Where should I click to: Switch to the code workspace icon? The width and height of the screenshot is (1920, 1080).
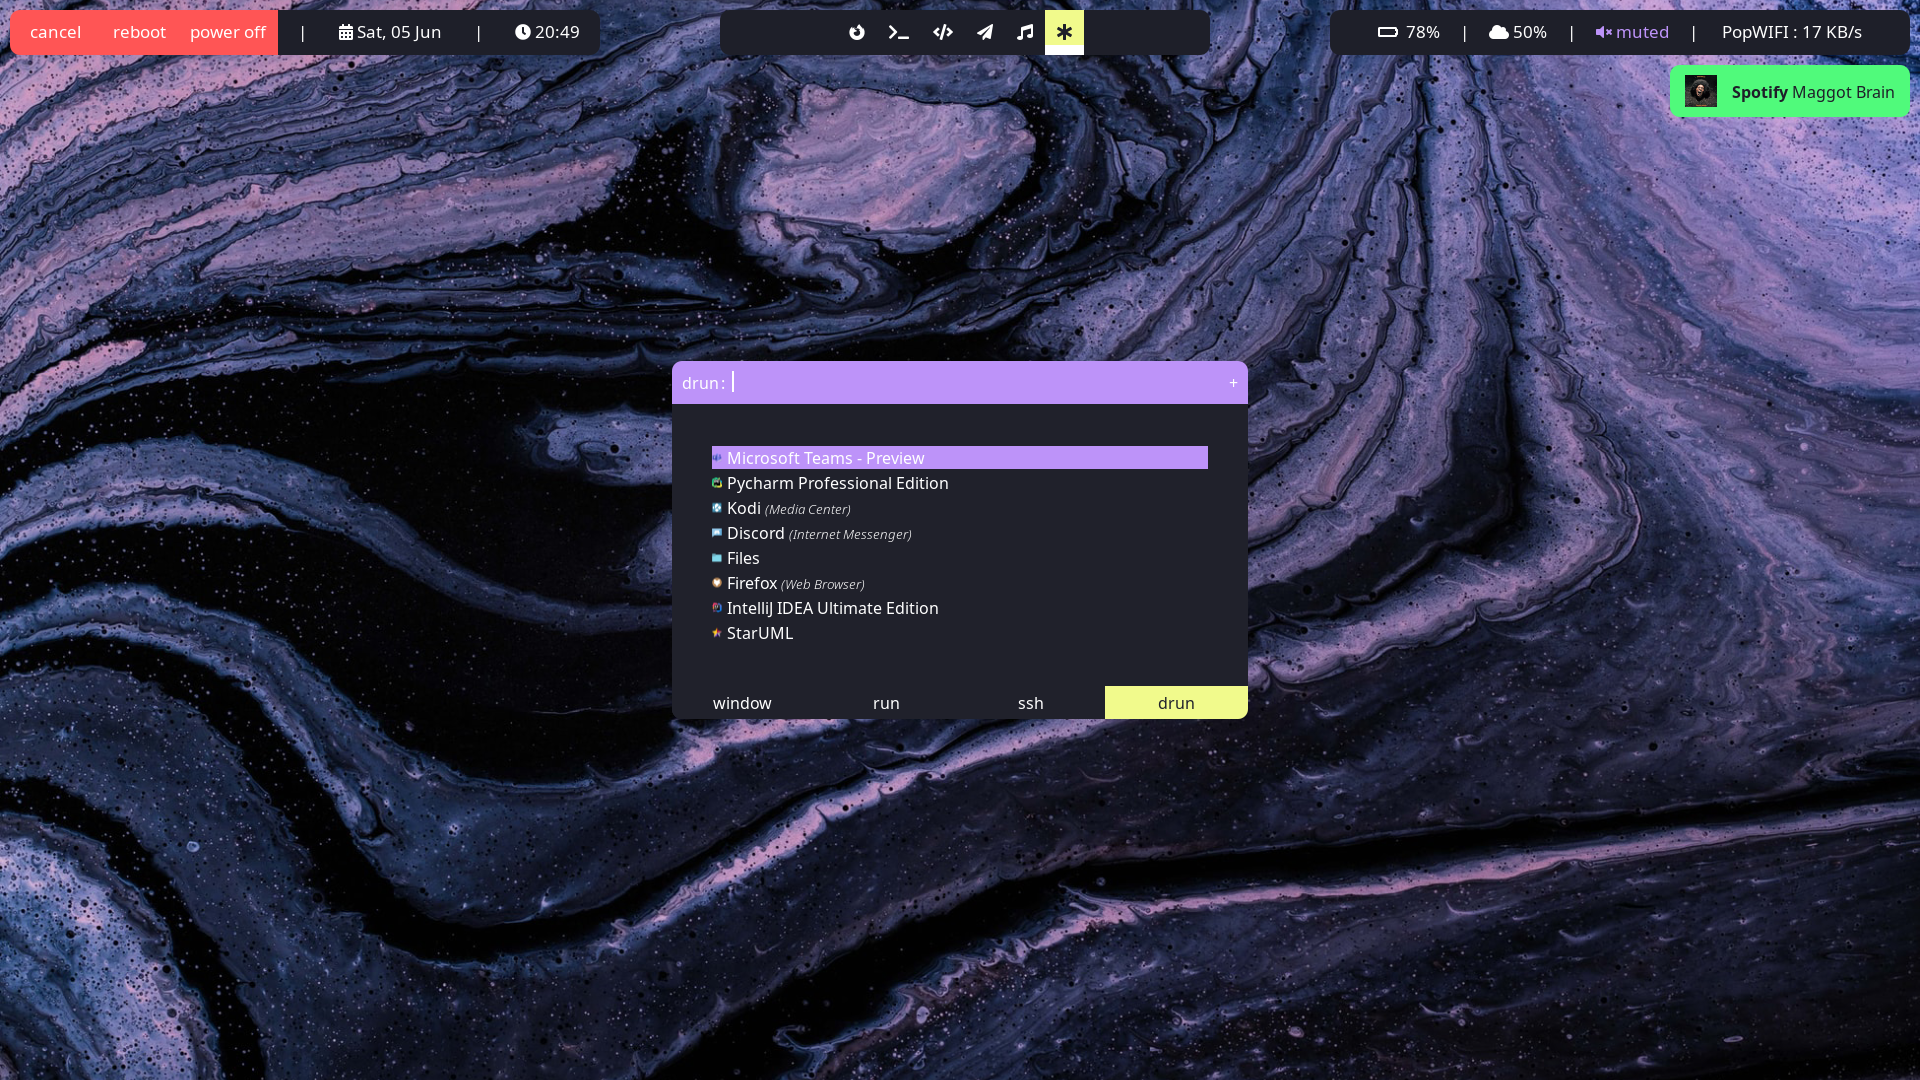tap(942, 32)
